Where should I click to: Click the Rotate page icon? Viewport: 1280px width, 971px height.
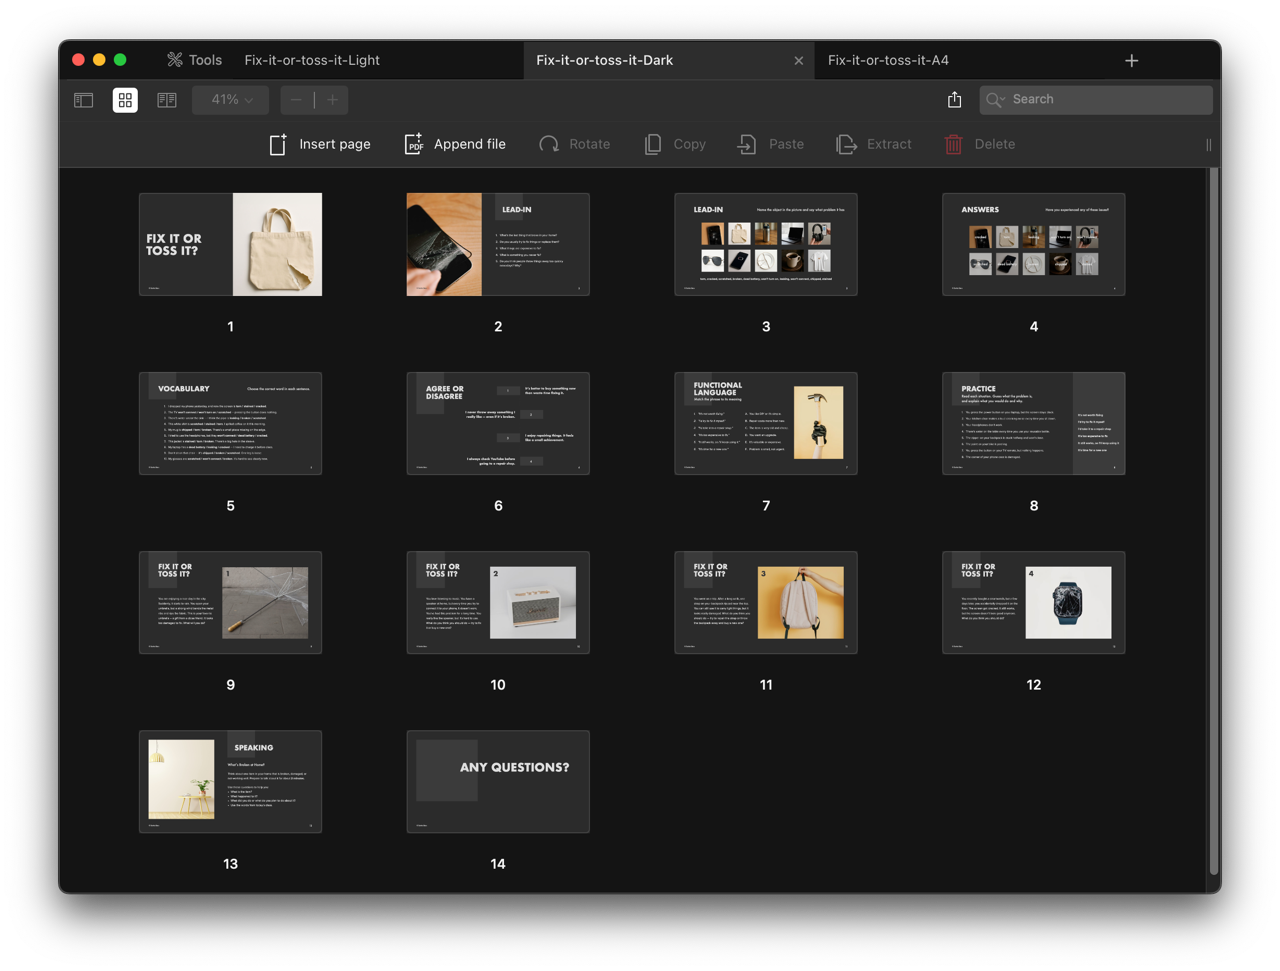tap(549, 144)
